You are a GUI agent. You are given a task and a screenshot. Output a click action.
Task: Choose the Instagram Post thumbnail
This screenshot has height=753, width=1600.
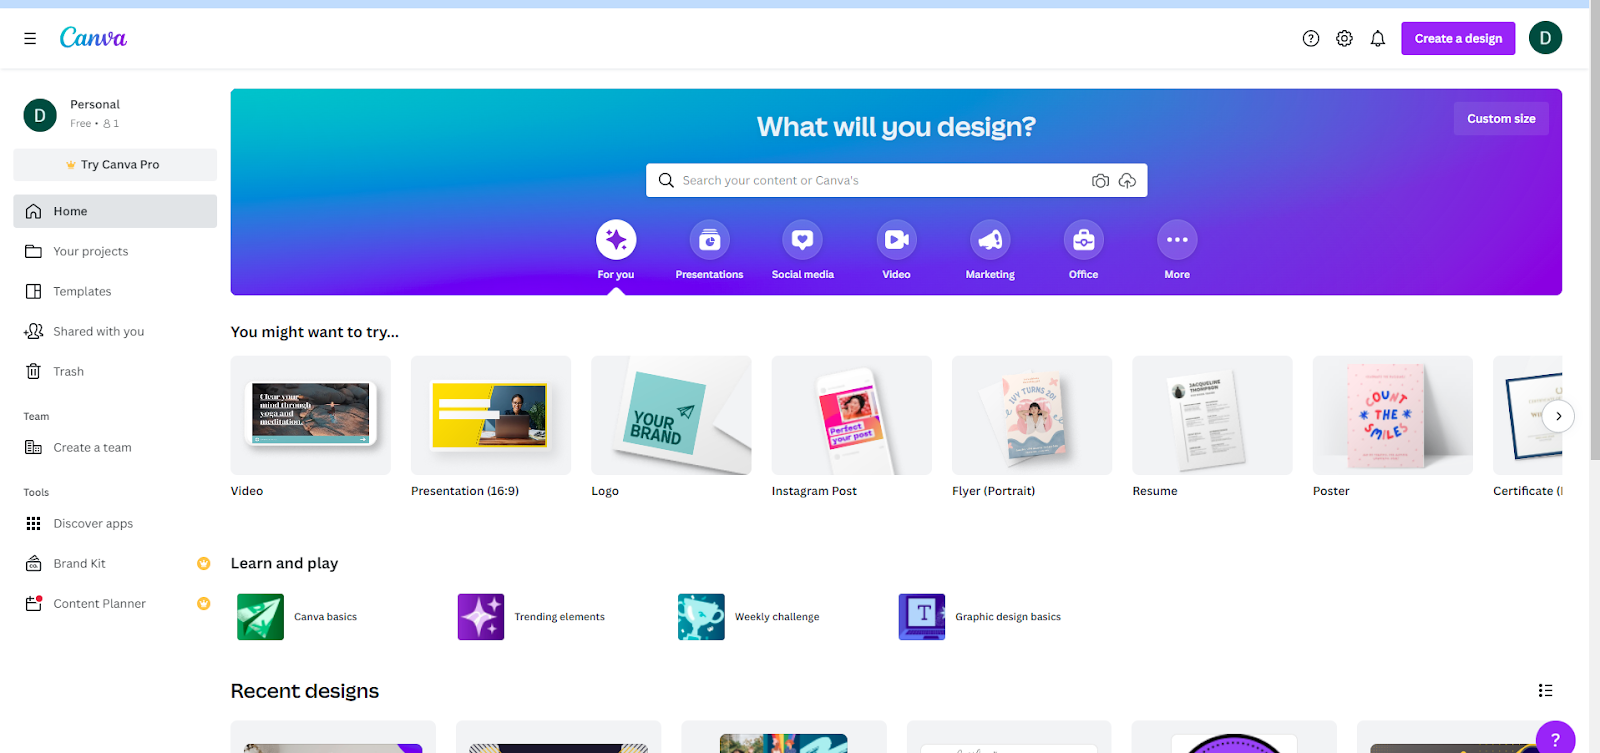pos(852,415)
